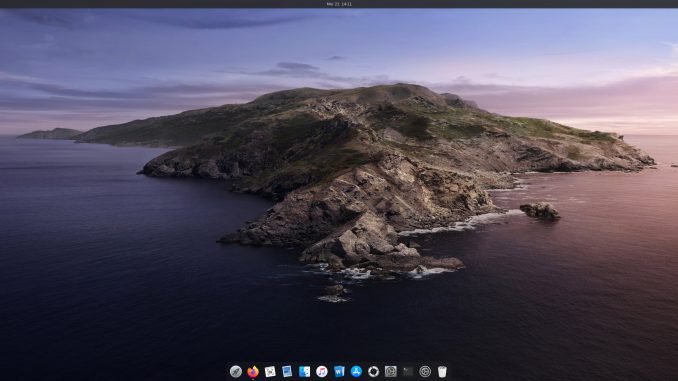Launch Firefox from the dock
This screenshot has height=381, width=678.
click(253, 371)
